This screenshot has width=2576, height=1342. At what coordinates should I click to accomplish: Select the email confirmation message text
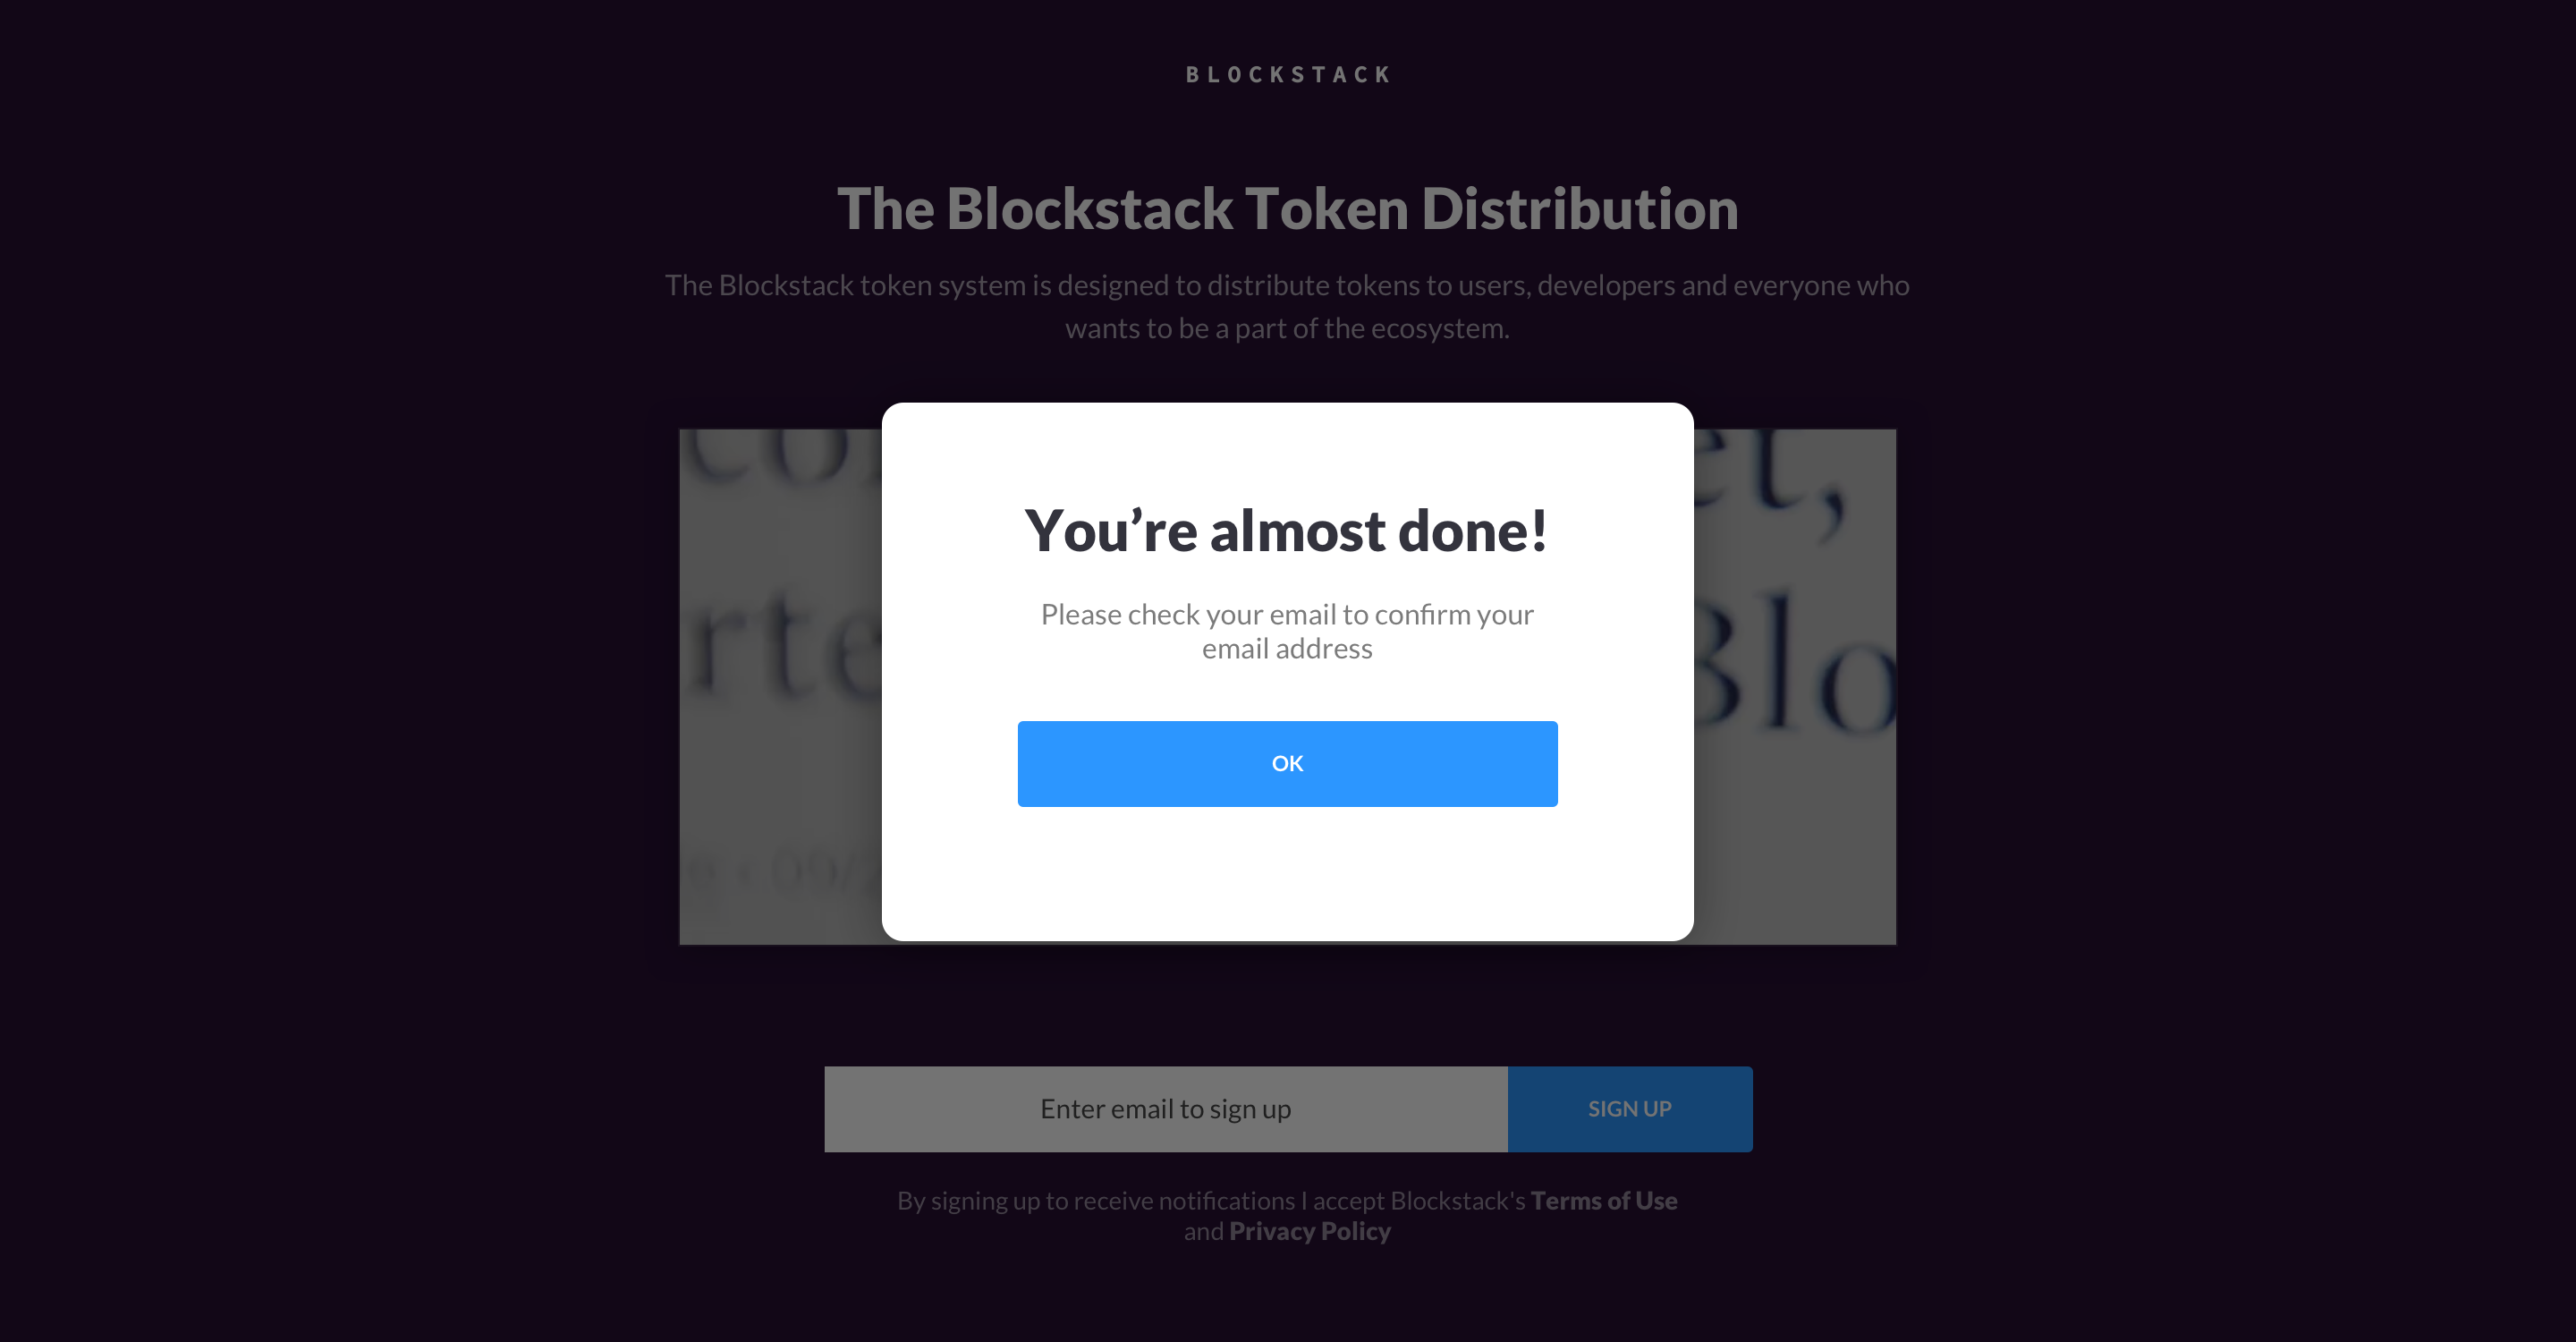click(x=1287, y=631)
